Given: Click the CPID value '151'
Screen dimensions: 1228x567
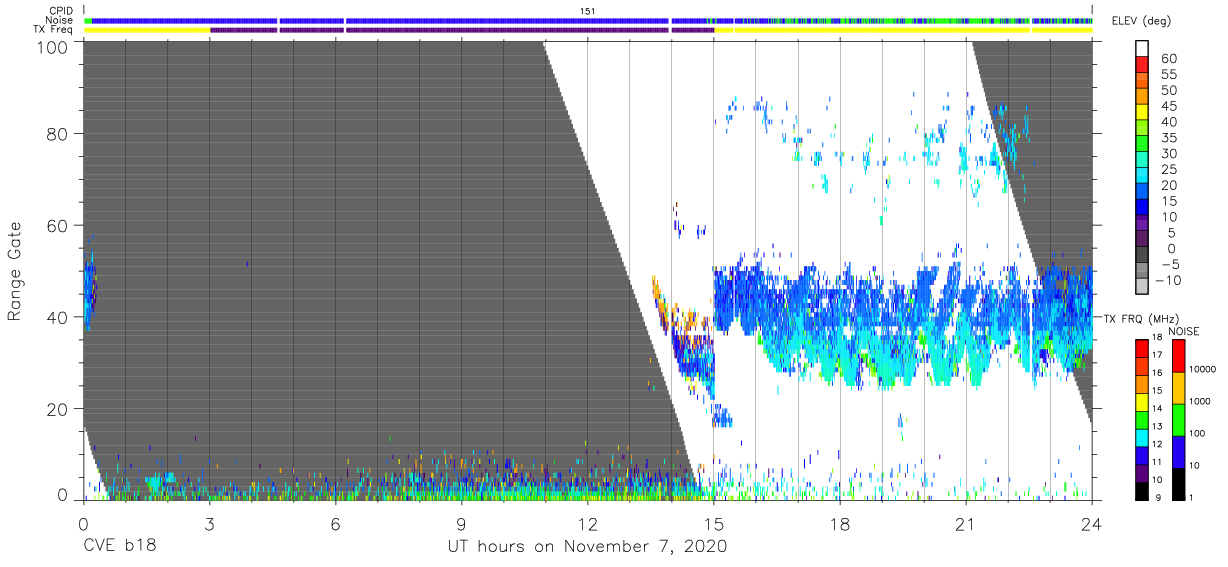Looking at the screenshot, I should pos(588,10).
